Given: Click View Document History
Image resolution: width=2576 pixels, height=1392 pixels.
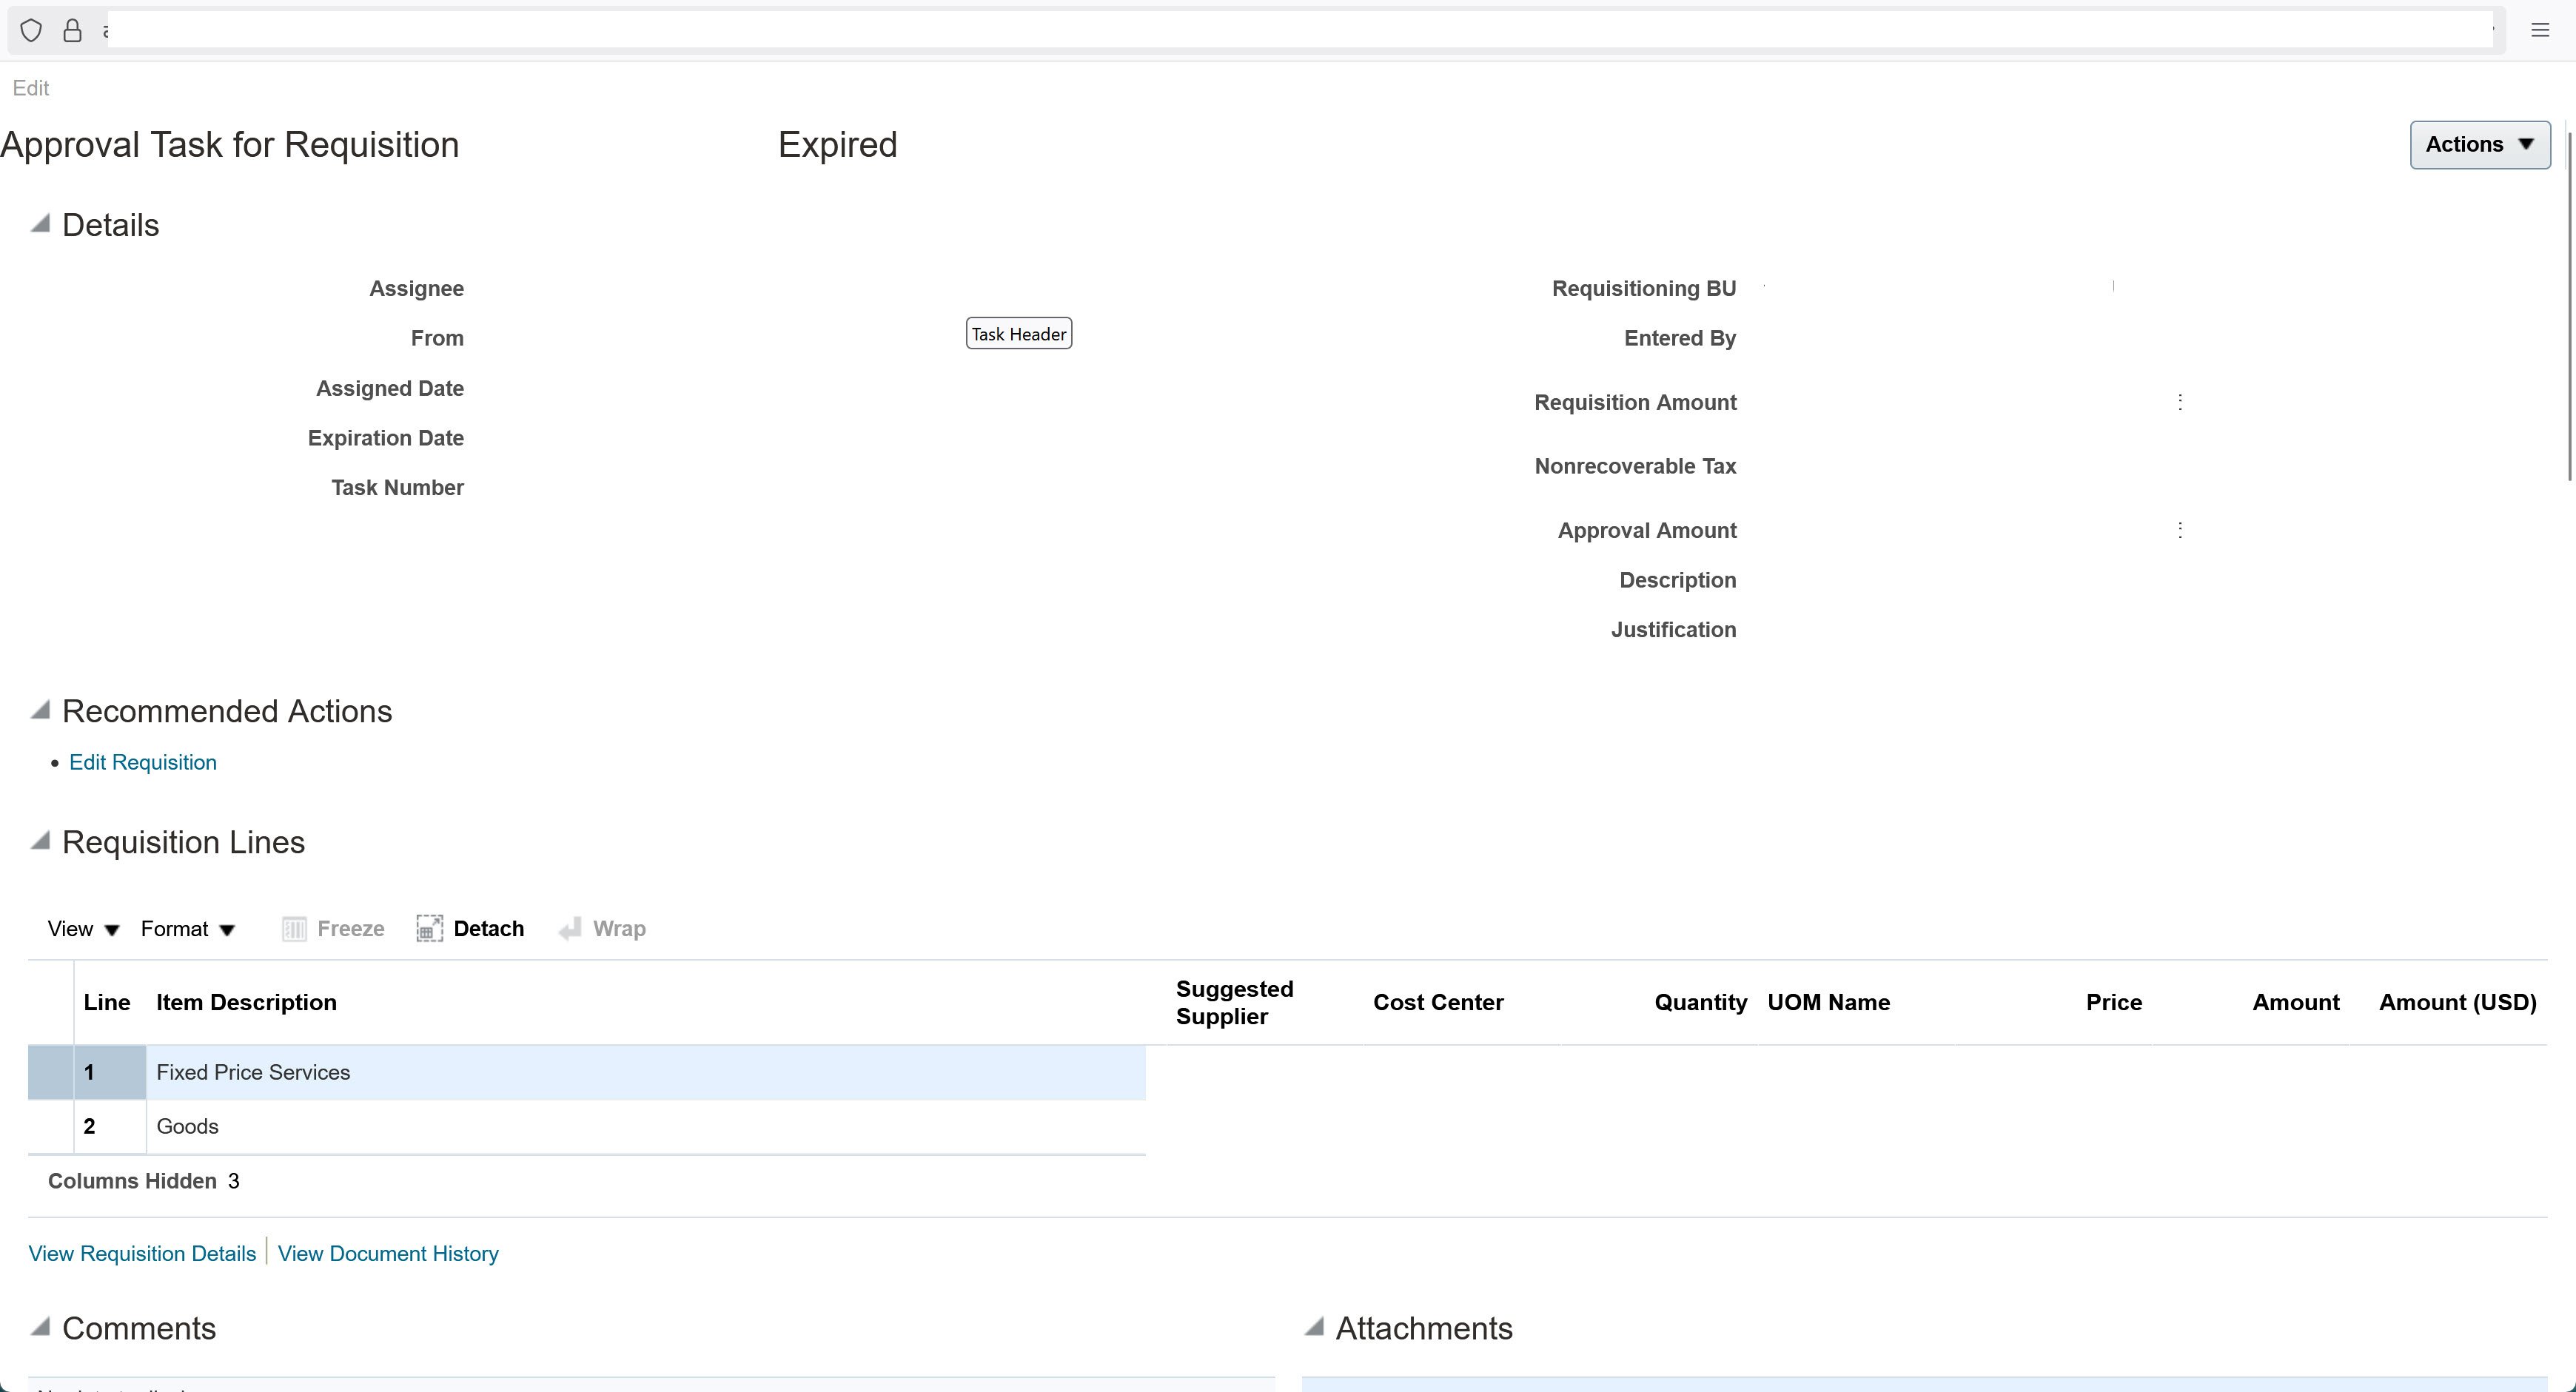Looking at the screenshot, I should coord(388,1253).
